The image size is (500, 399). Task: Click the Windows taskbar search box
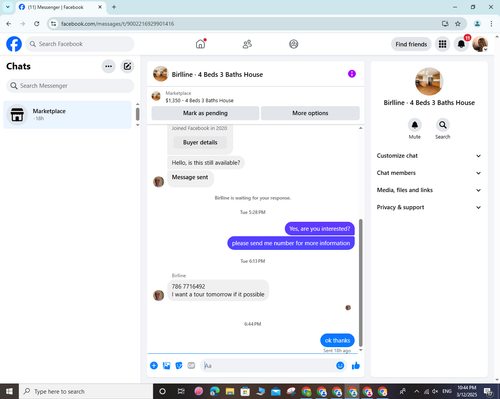point(86,391)
